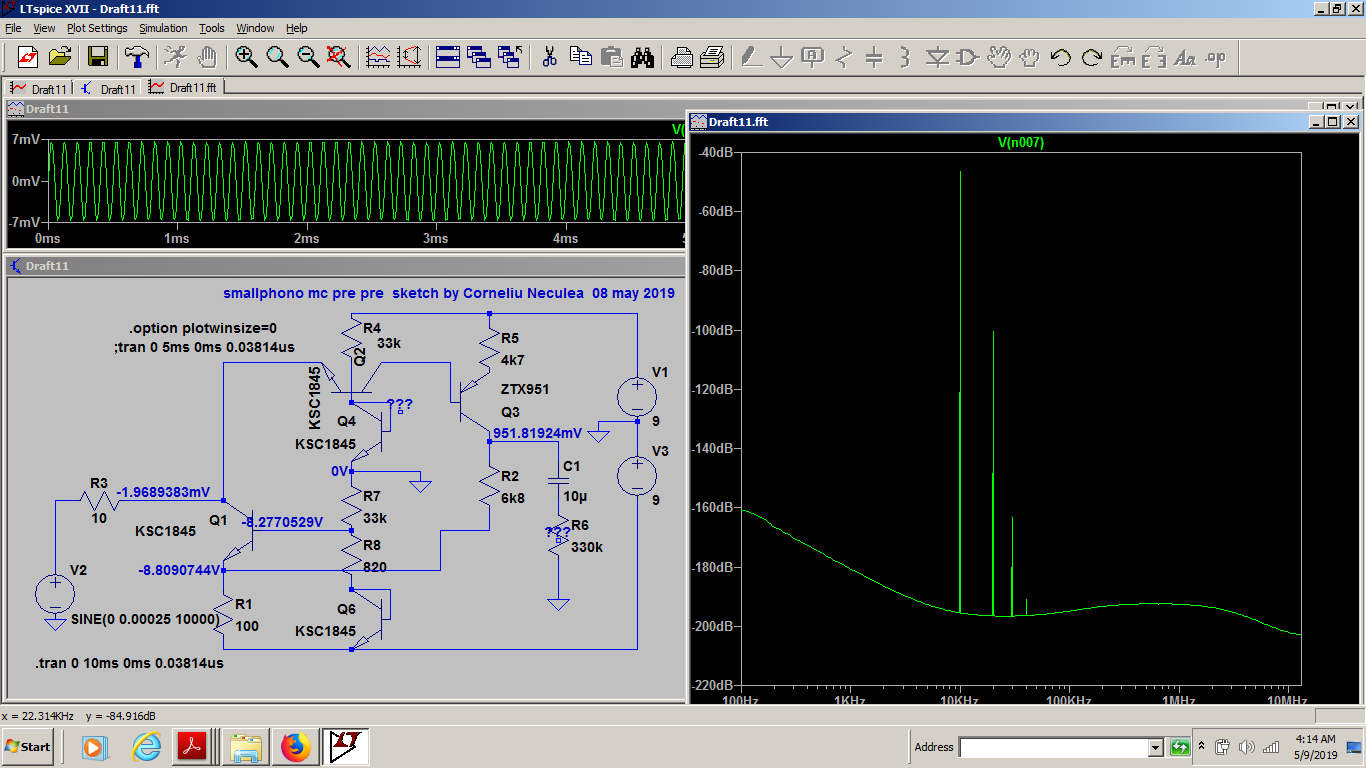Click the Halt simulation hand icon
The height and width of the screenshot is (768, 1366).
(207, 56)
